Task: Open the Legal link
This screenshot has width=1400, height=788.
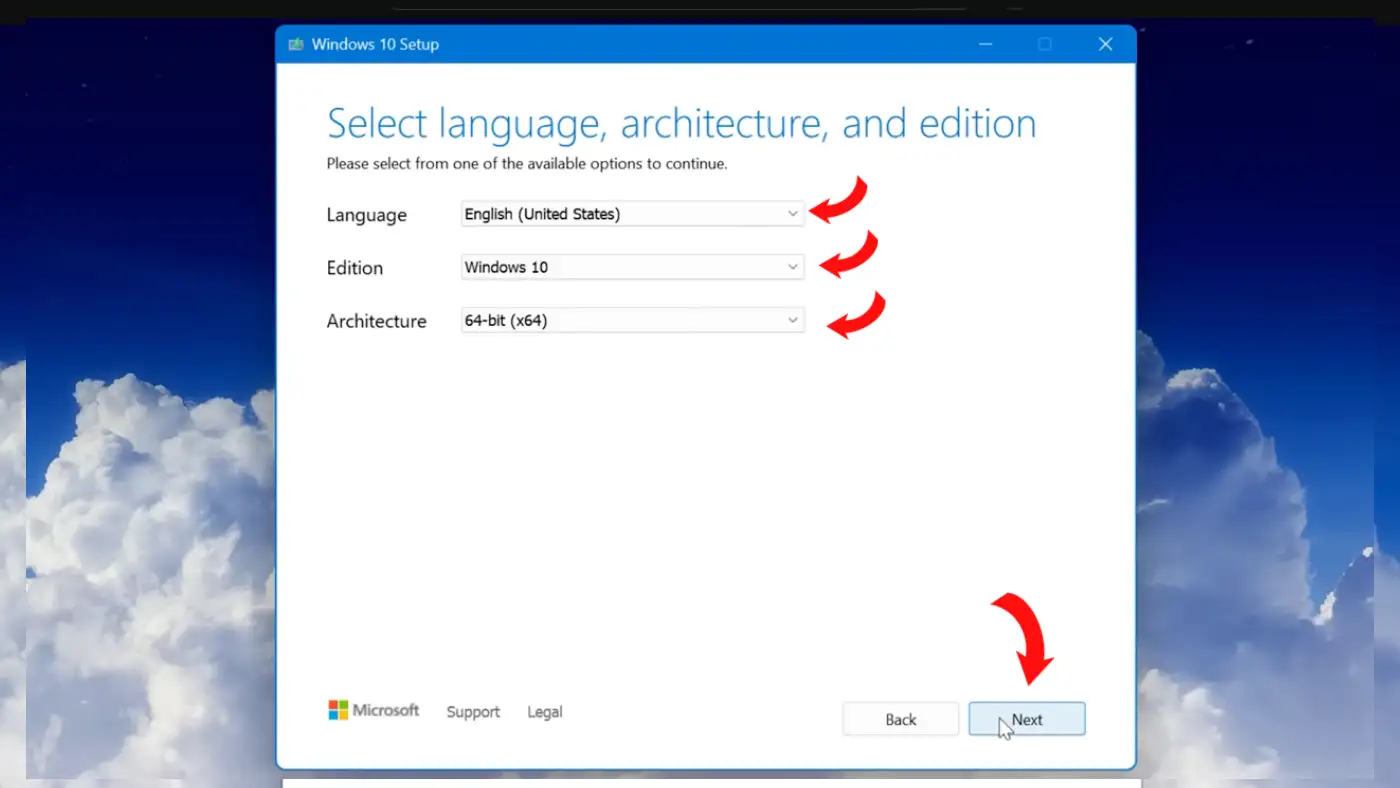Action: pyautogui.click(x=545, y=712)
